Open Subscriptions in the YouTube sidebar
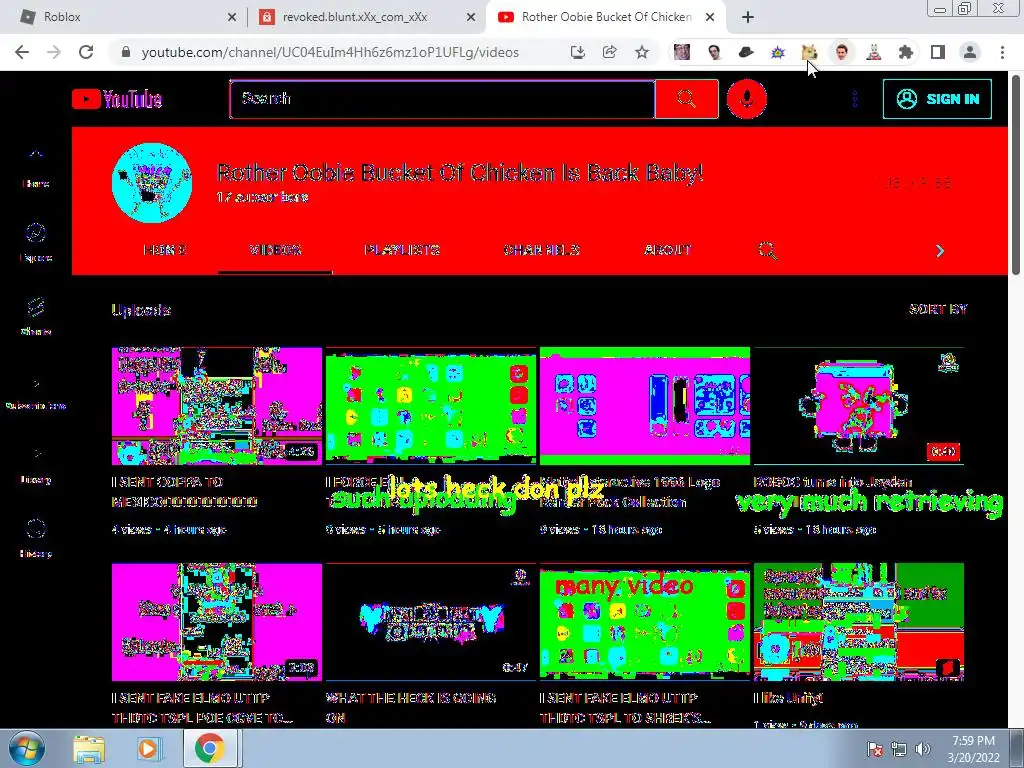The height and width of the screenshot is (768, 1024). [x=36, y=392]
